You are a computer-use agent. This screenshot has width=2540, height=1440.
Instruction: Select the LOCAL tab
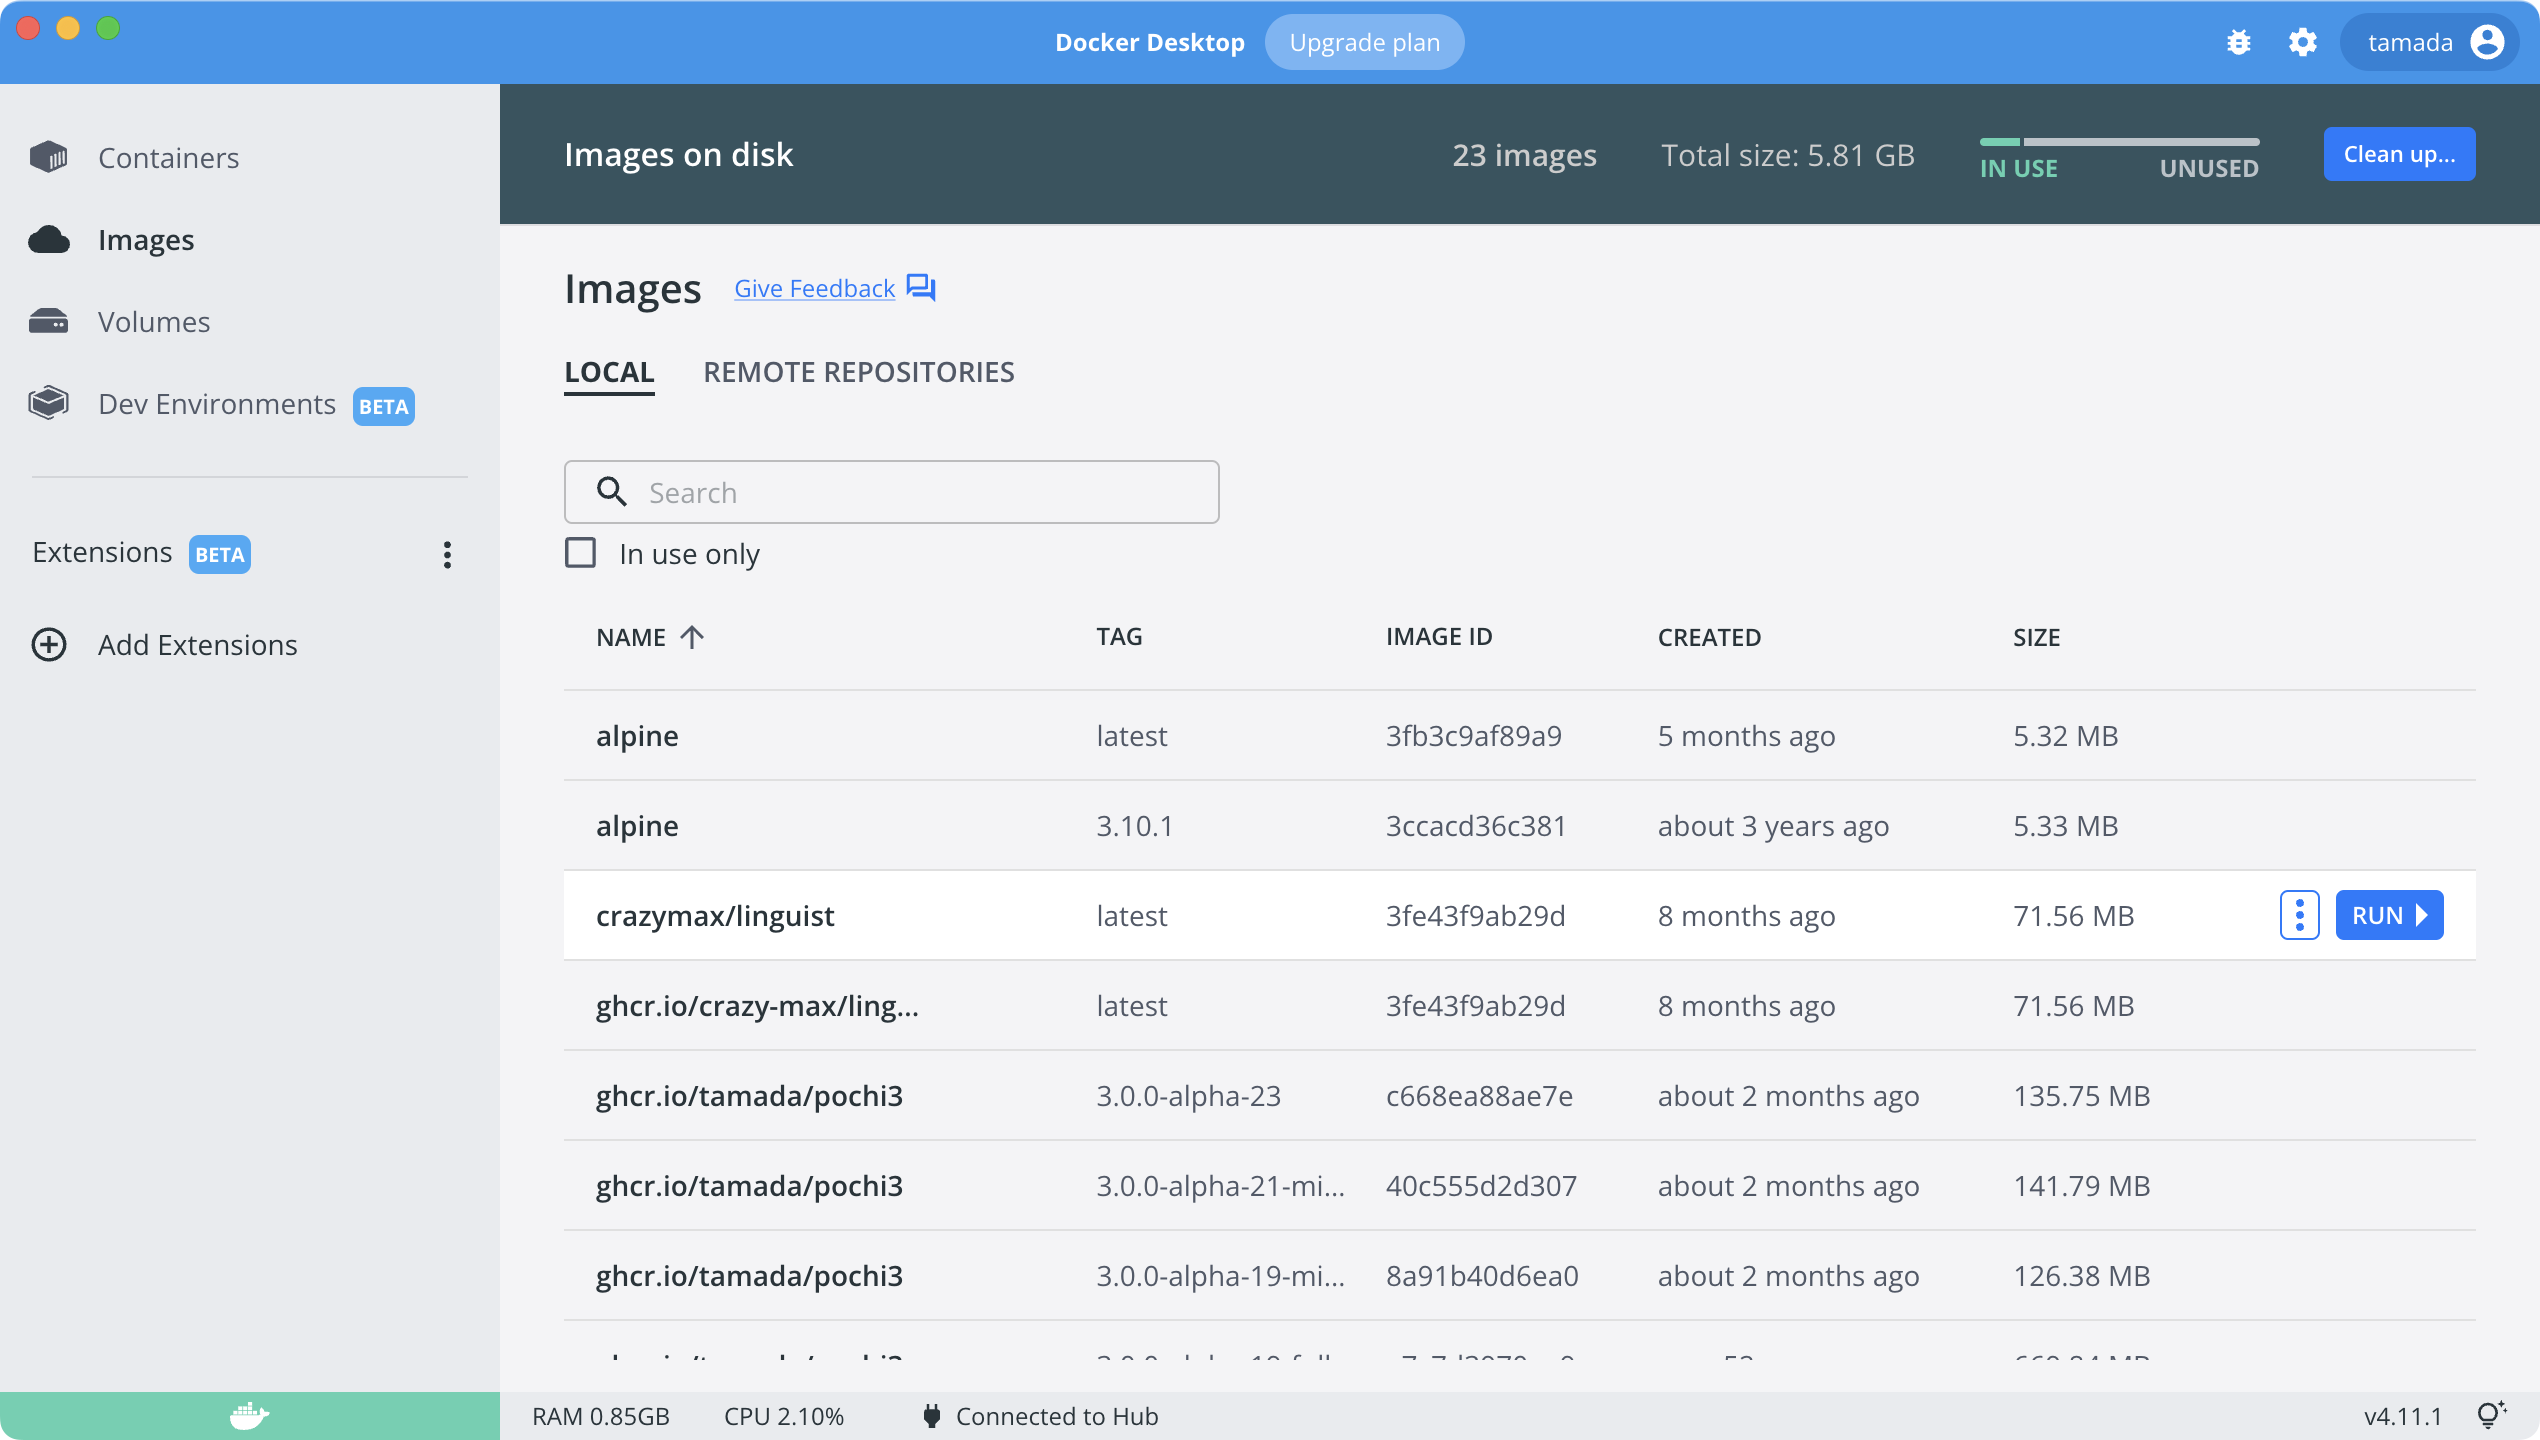[x=609, y=371]
